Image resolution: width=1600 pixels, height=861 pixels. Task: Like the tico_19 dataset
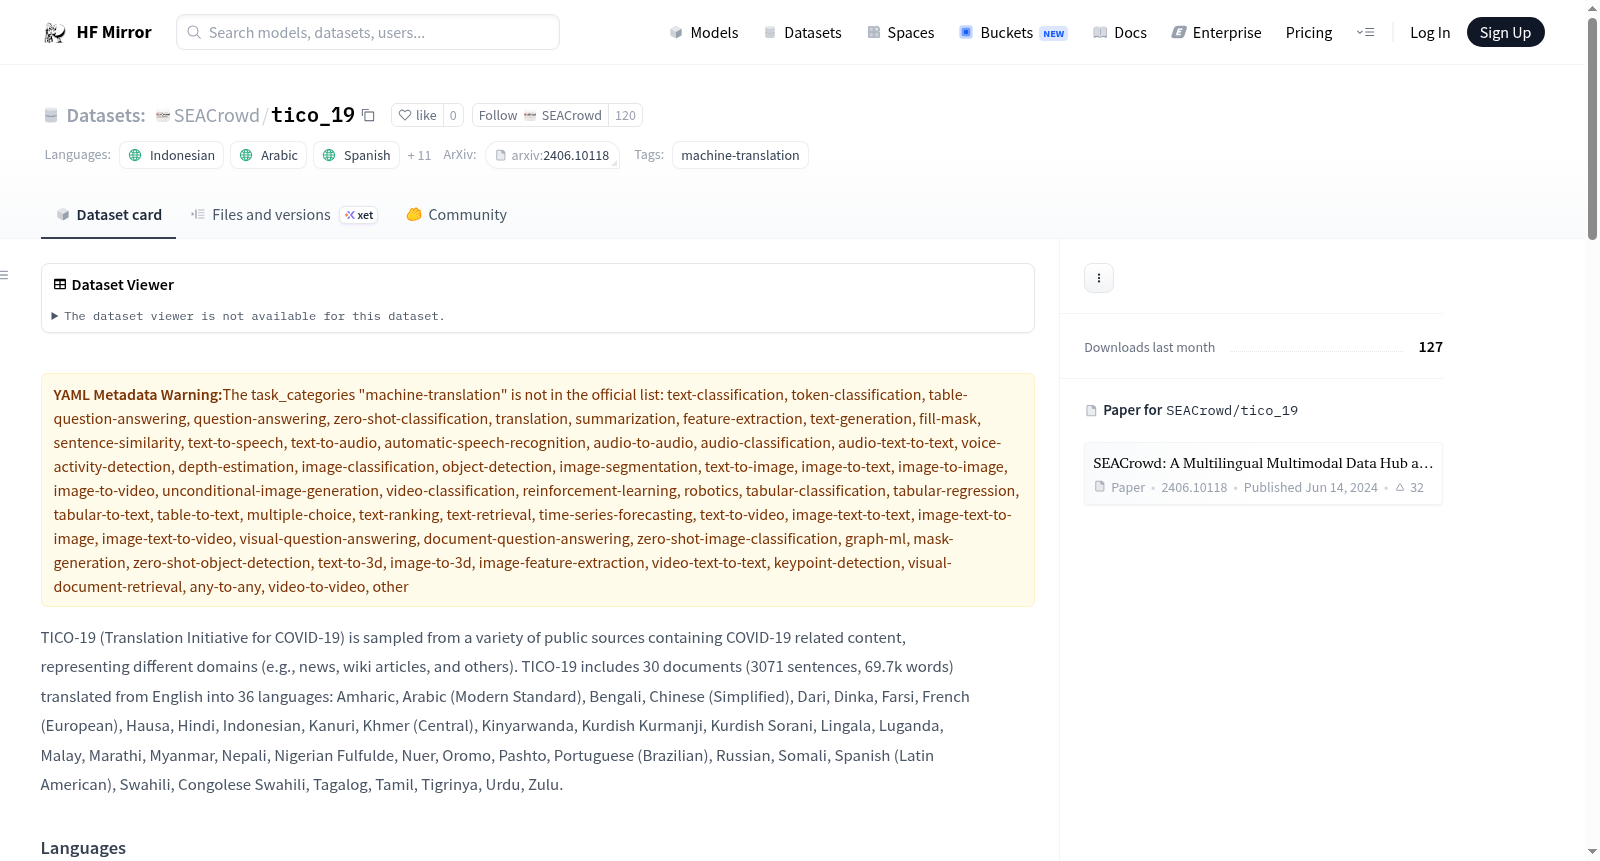pos(418,115)
